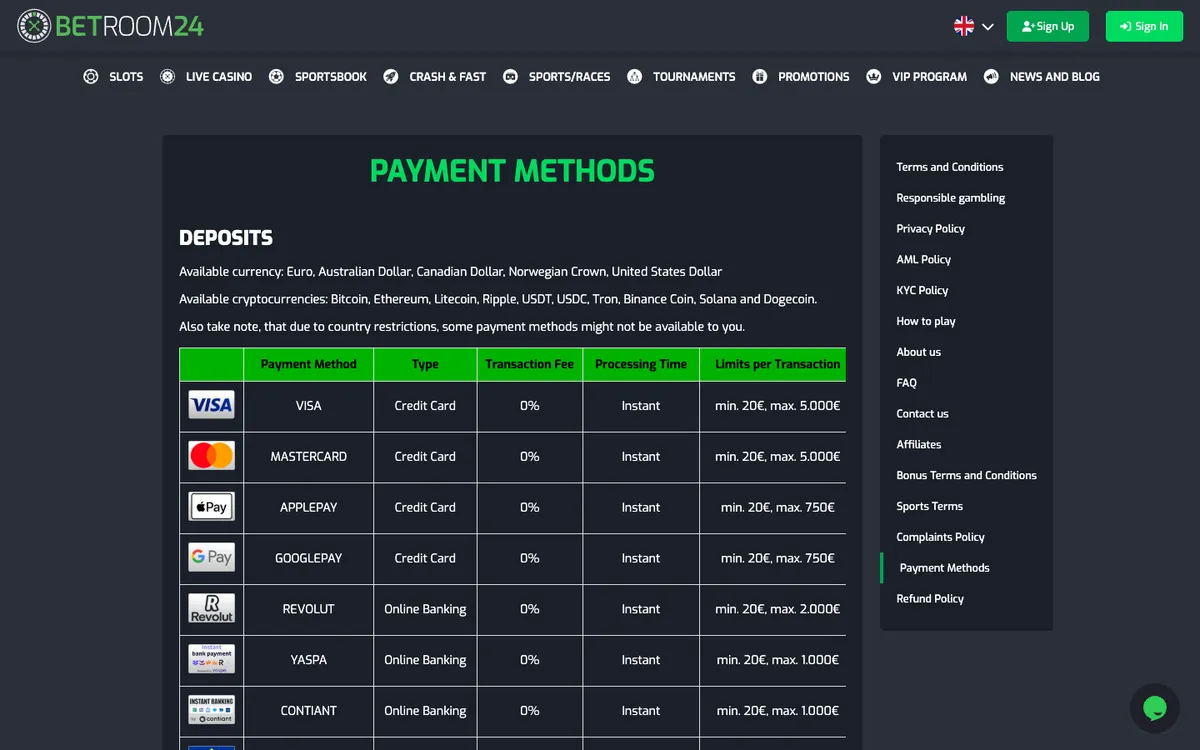This screenshot has height=750, width=1200.
Task: Click the Sign Up button
Action: point(1047,27)
